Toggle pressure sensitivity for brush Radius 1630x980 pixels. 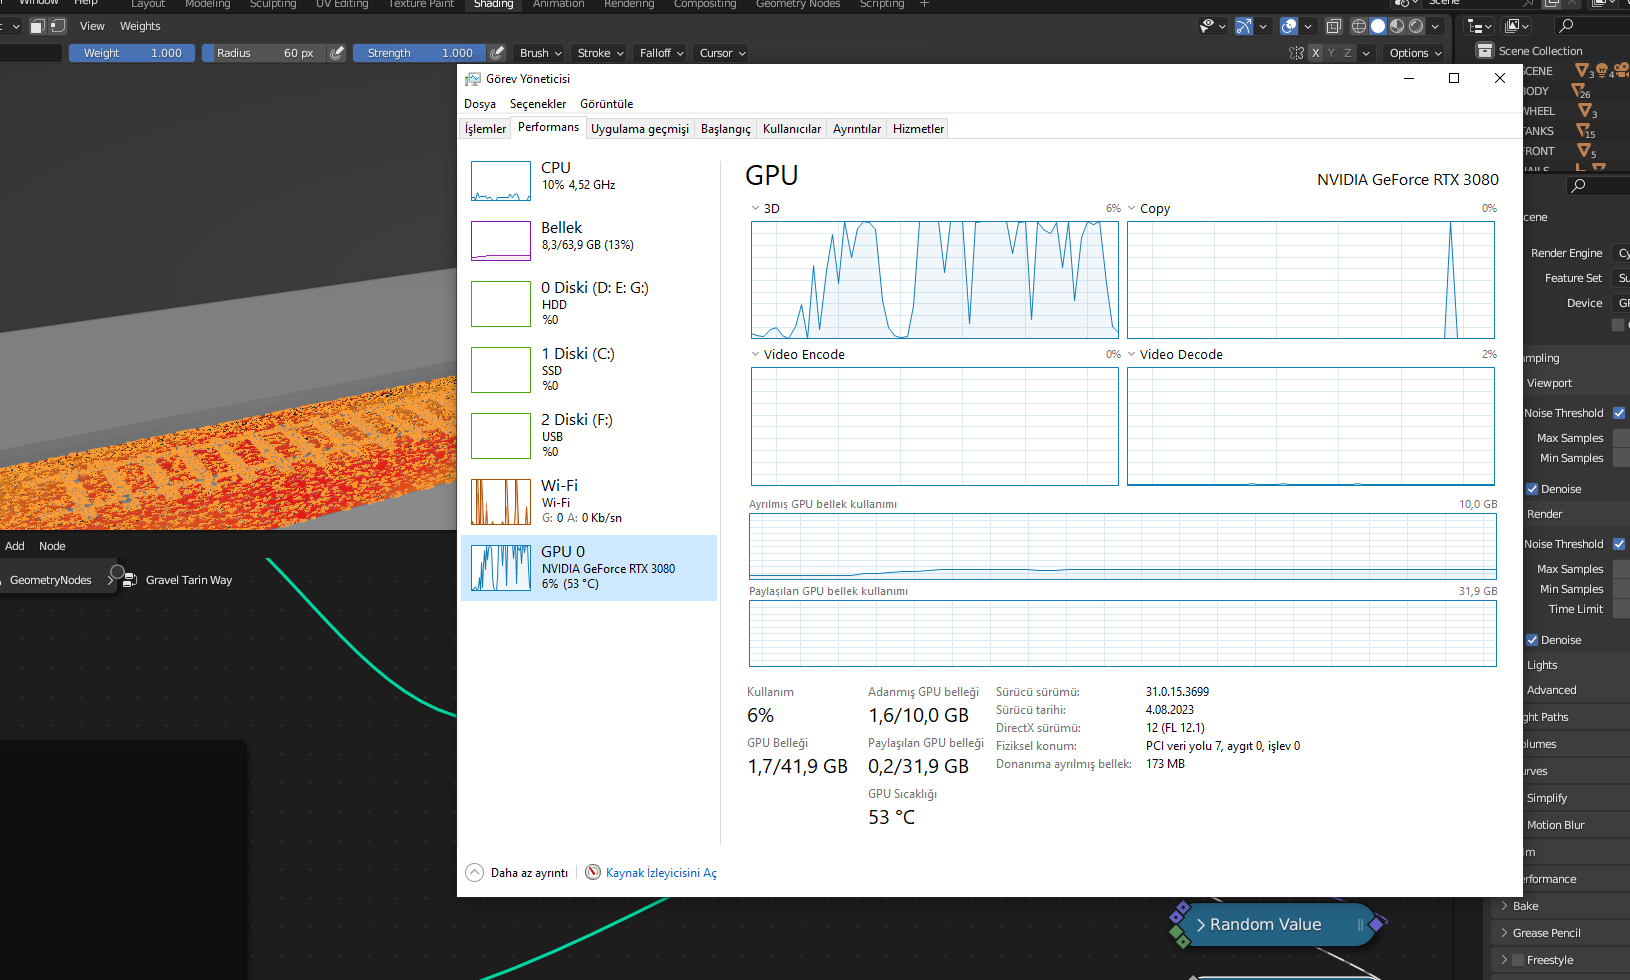(337, 53)
